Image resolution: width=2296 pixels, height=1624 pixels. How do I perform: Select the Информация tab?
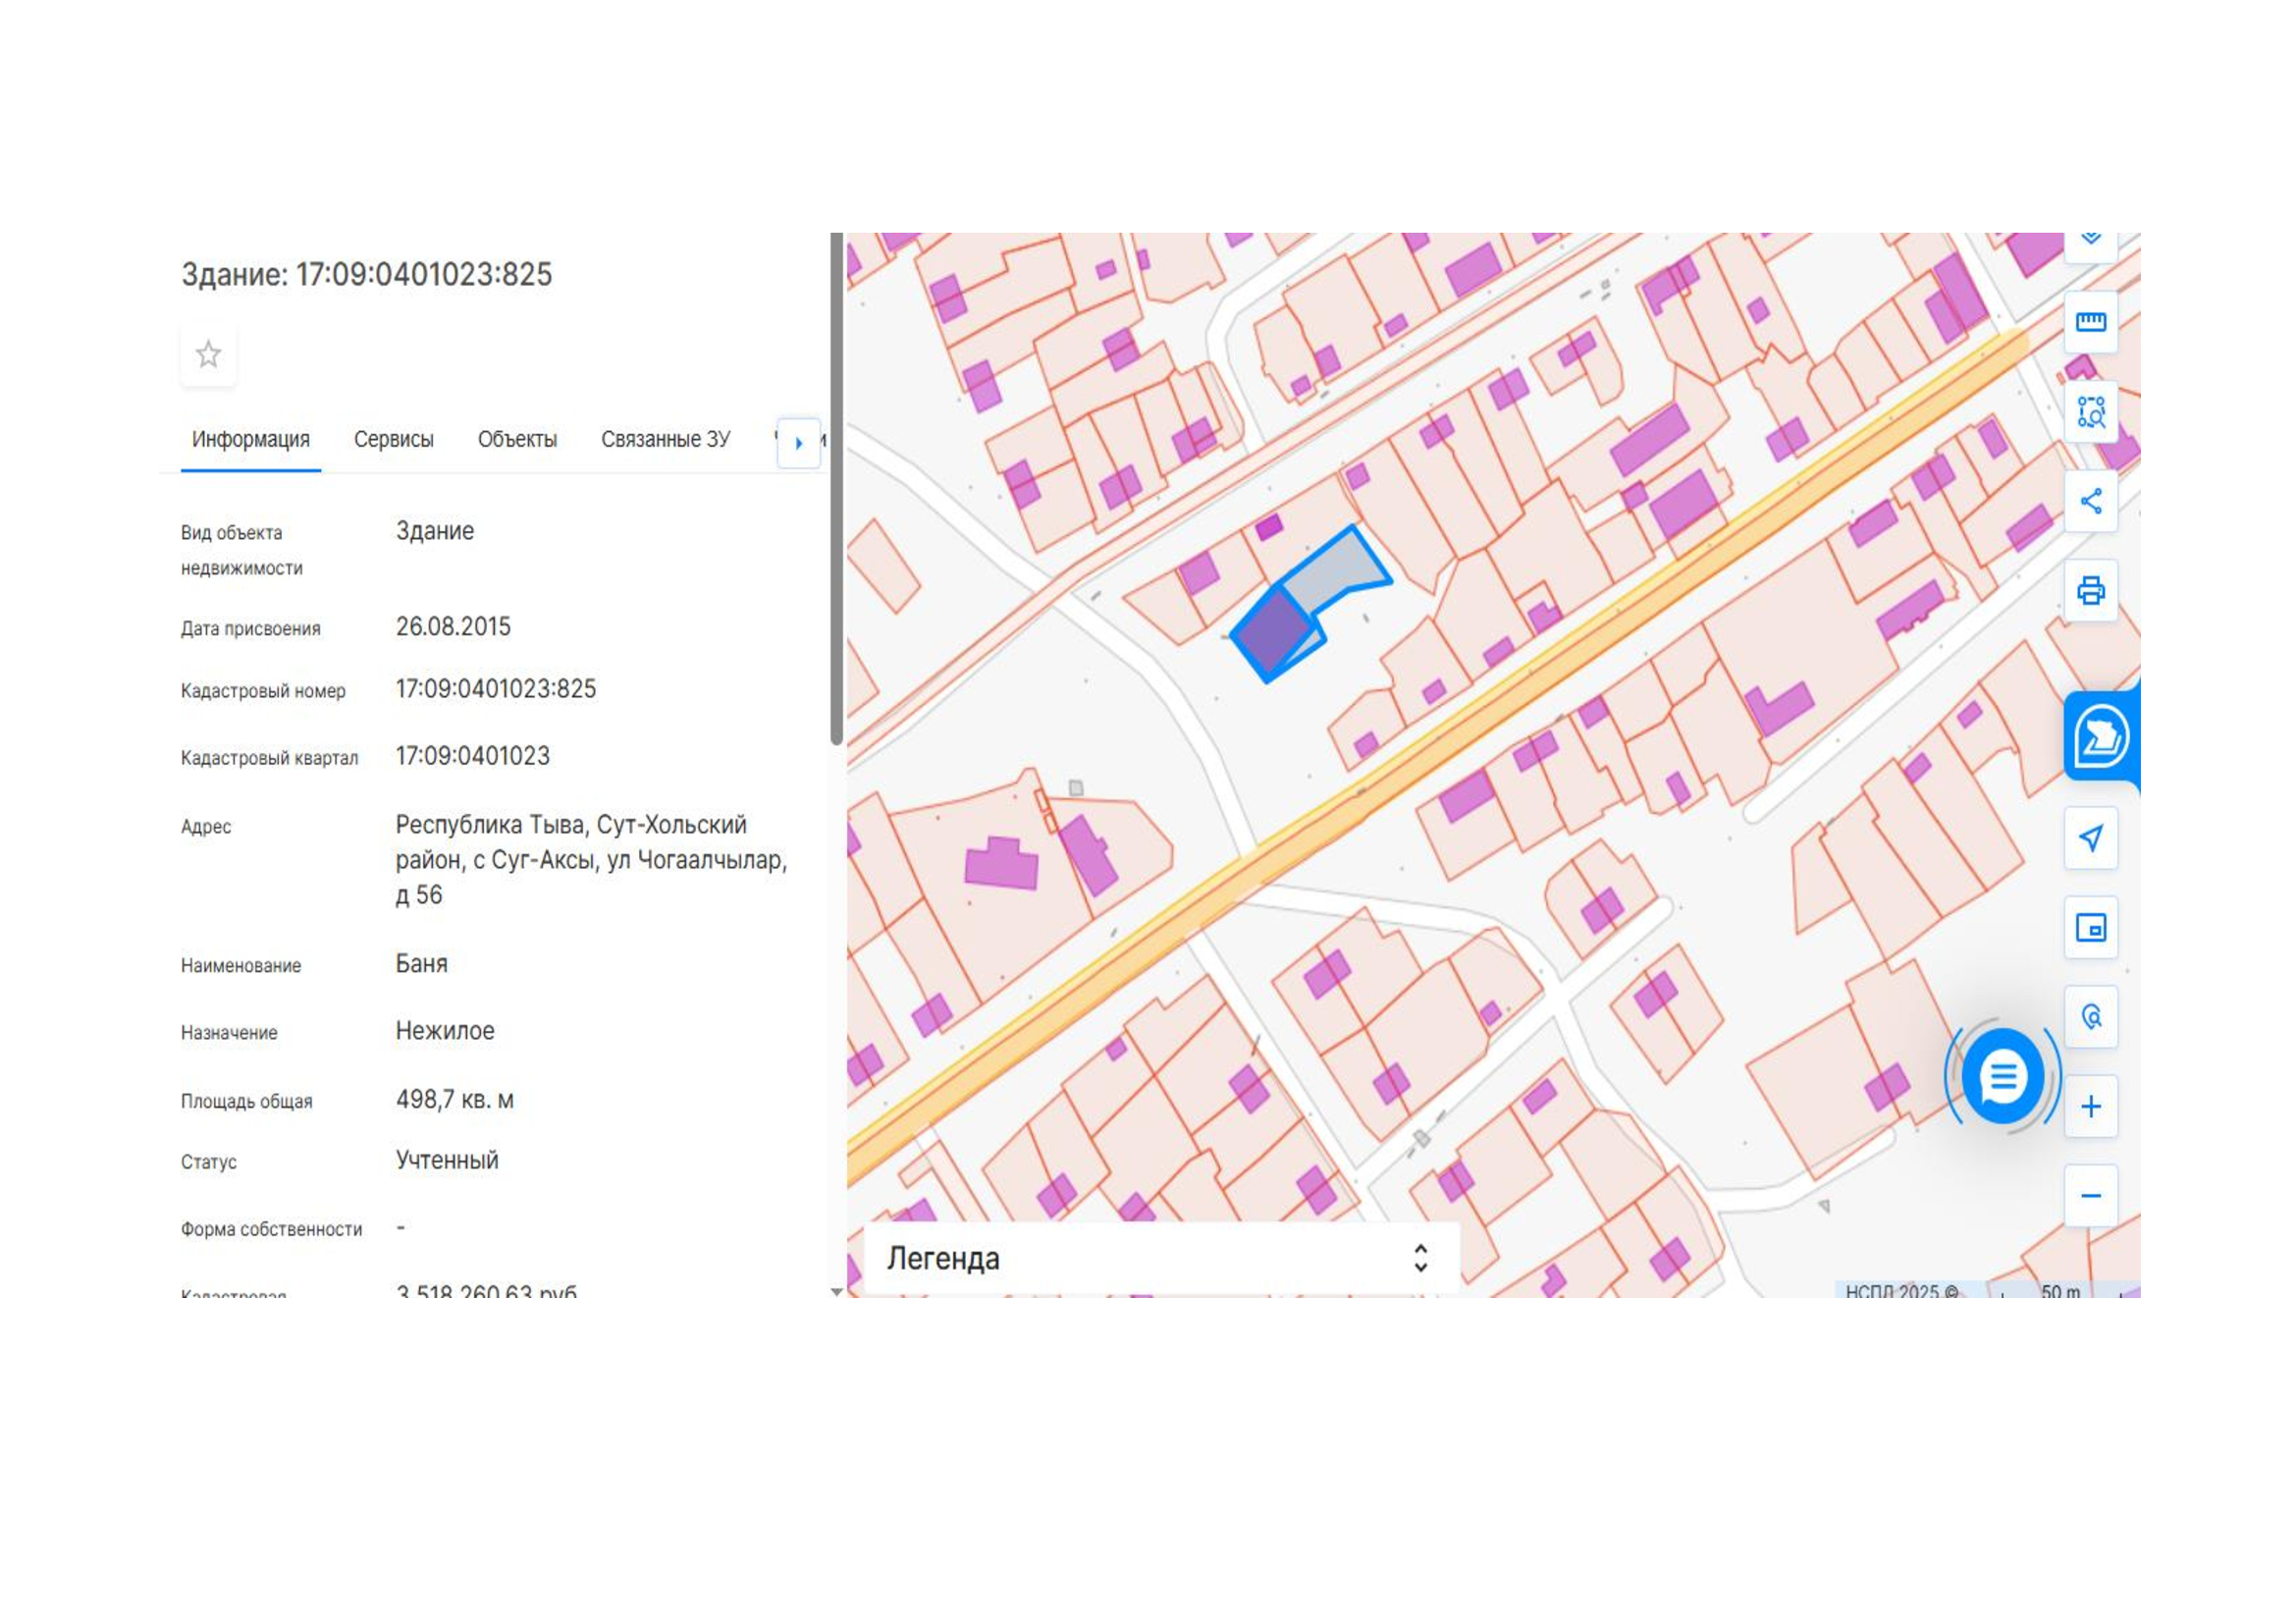pos(250,439)
